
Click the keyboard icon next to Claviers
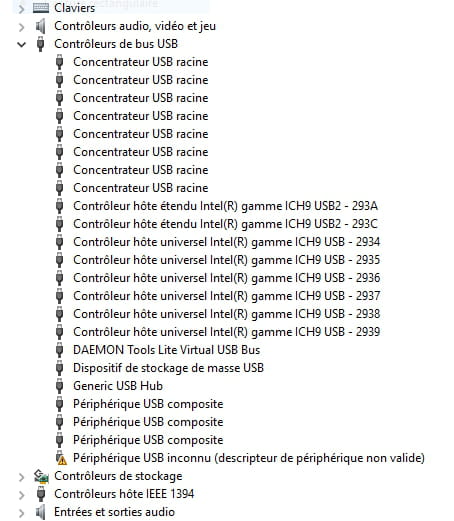41,8
